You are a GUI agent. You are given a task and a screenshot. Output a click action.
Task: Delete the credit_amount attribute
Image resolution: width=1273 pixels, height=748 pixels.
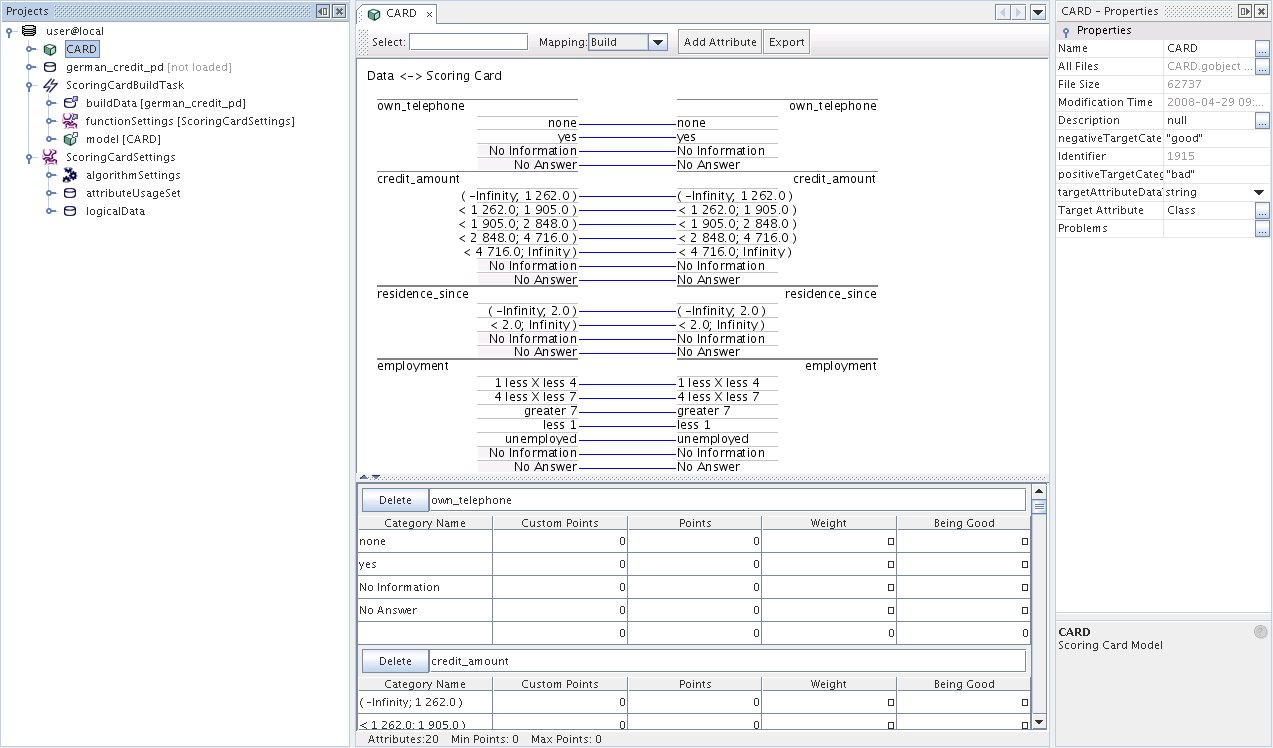[x=395, y=661]
